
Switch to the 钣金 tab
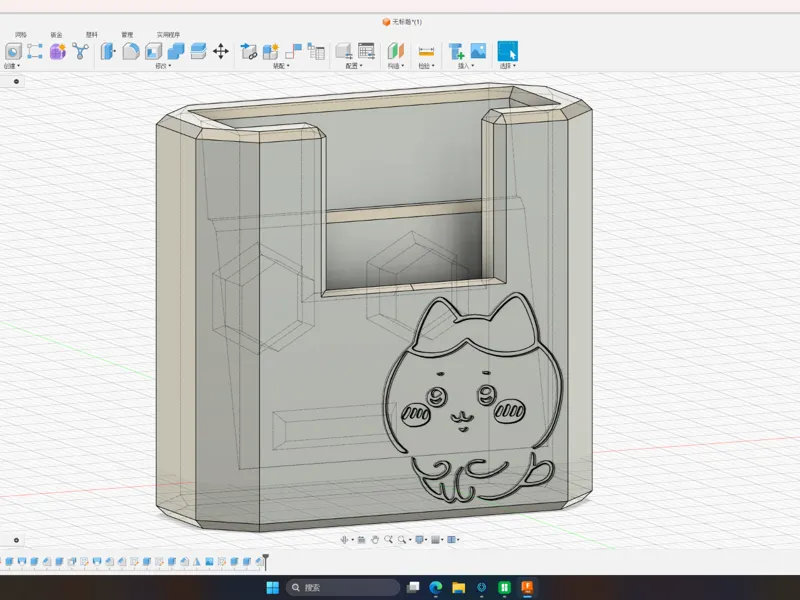[x=56, y=35]
